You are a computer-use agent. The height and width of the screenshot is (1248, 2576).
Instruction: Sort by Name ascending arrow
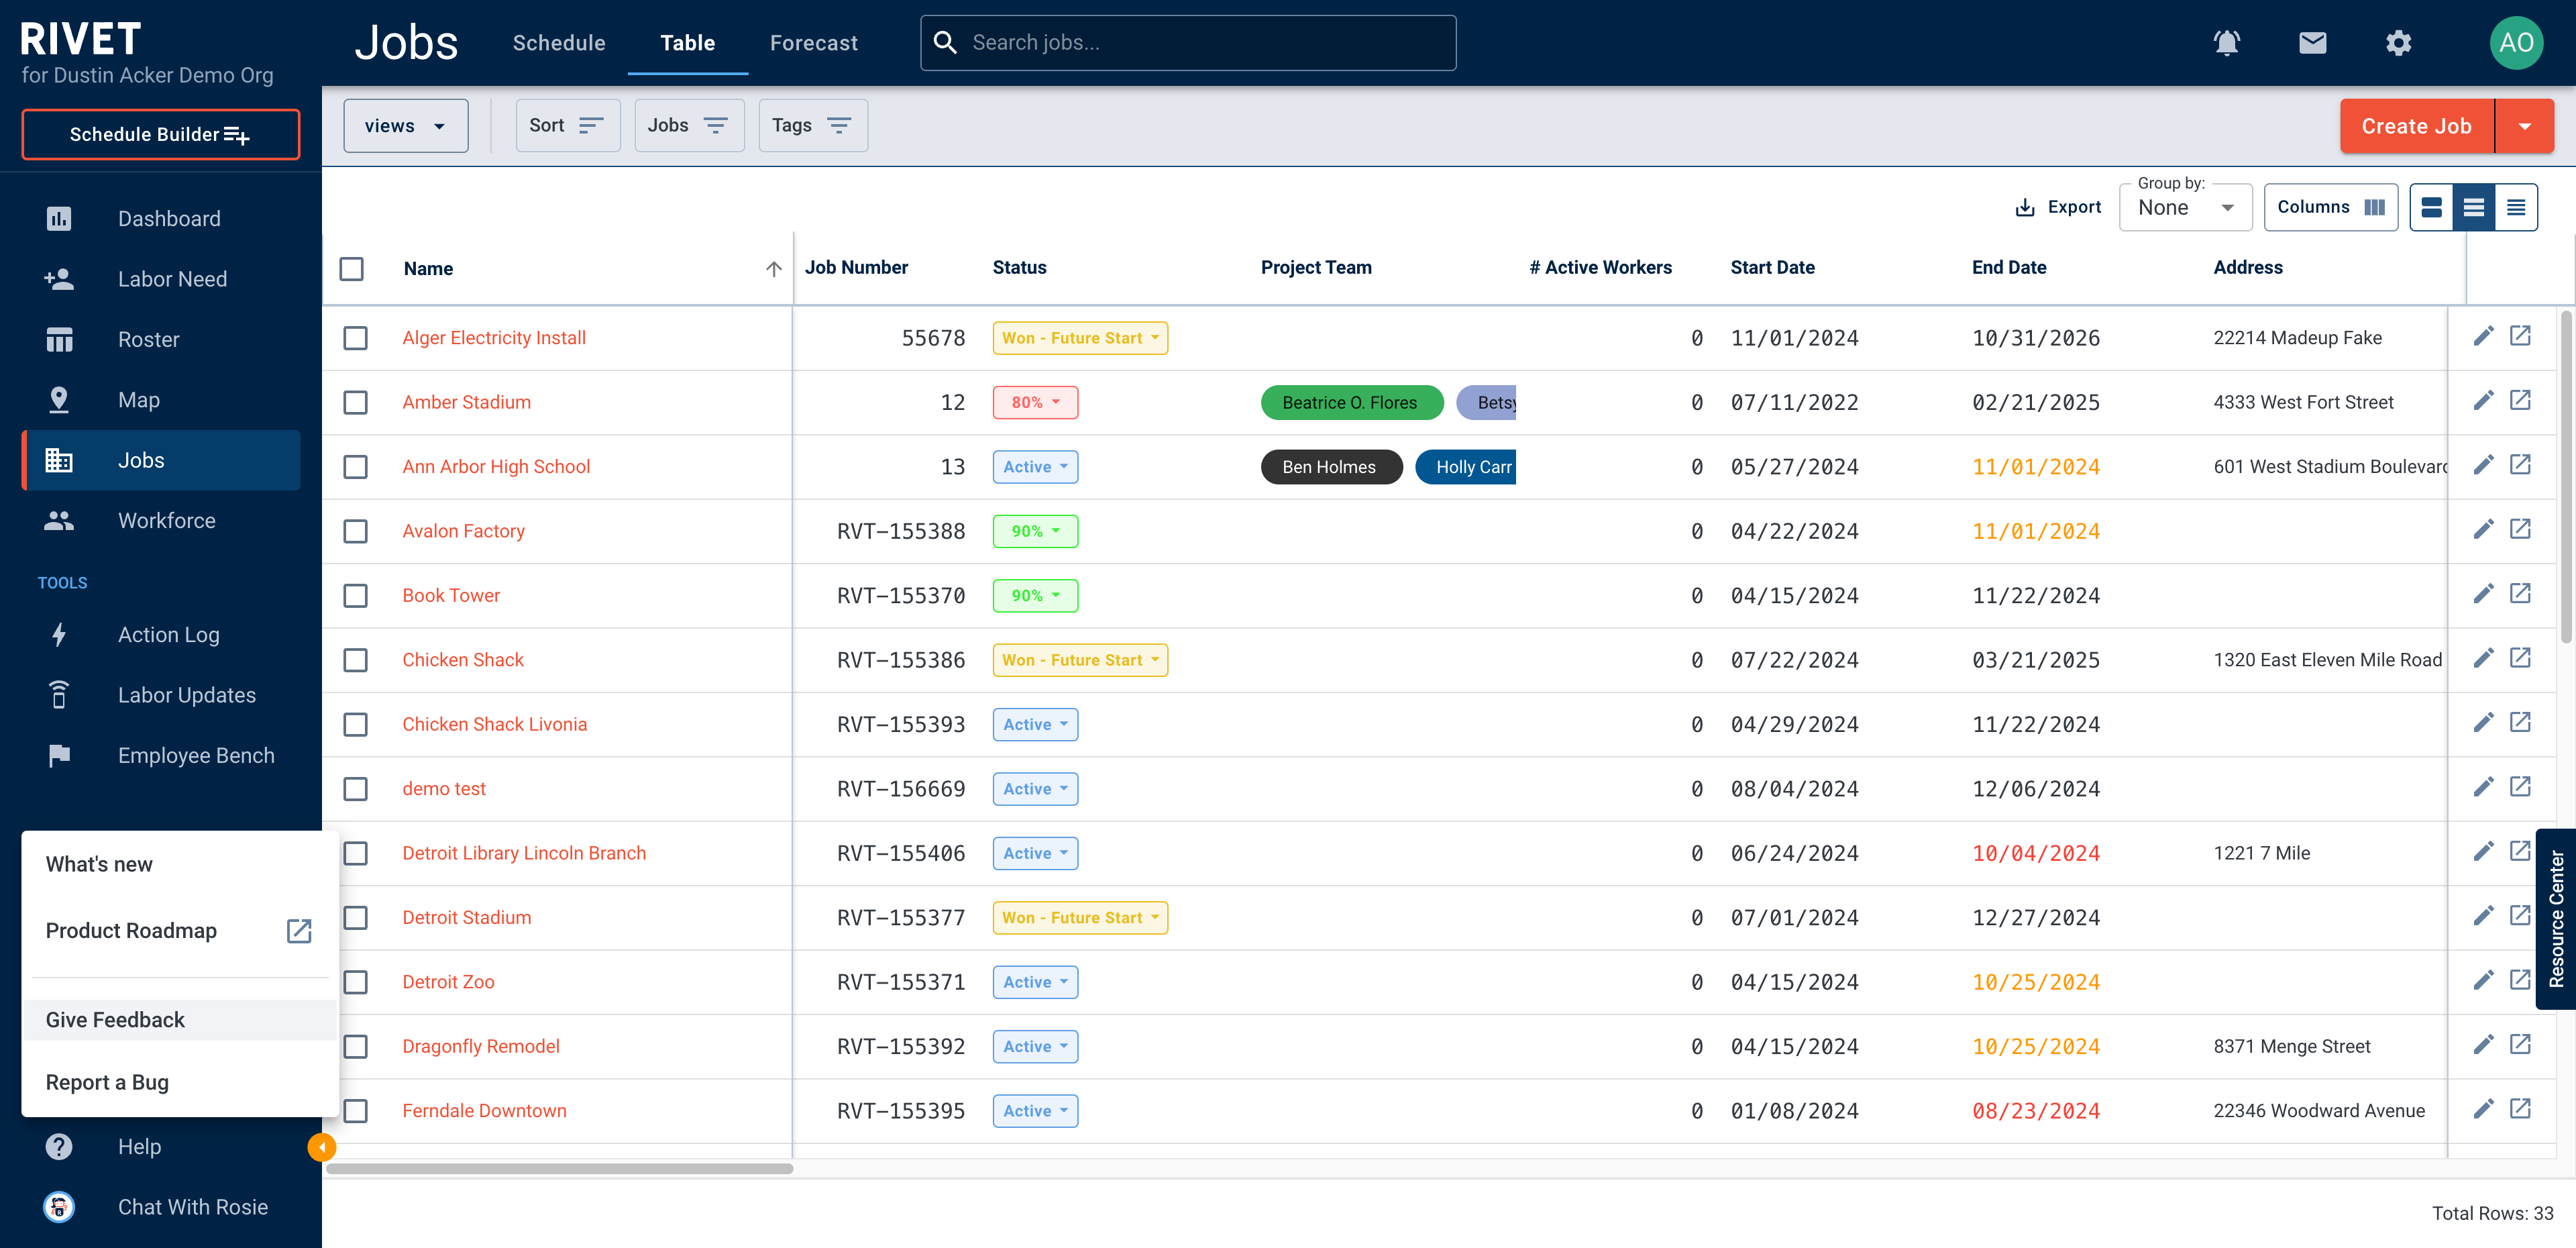(x=774, y=268)
